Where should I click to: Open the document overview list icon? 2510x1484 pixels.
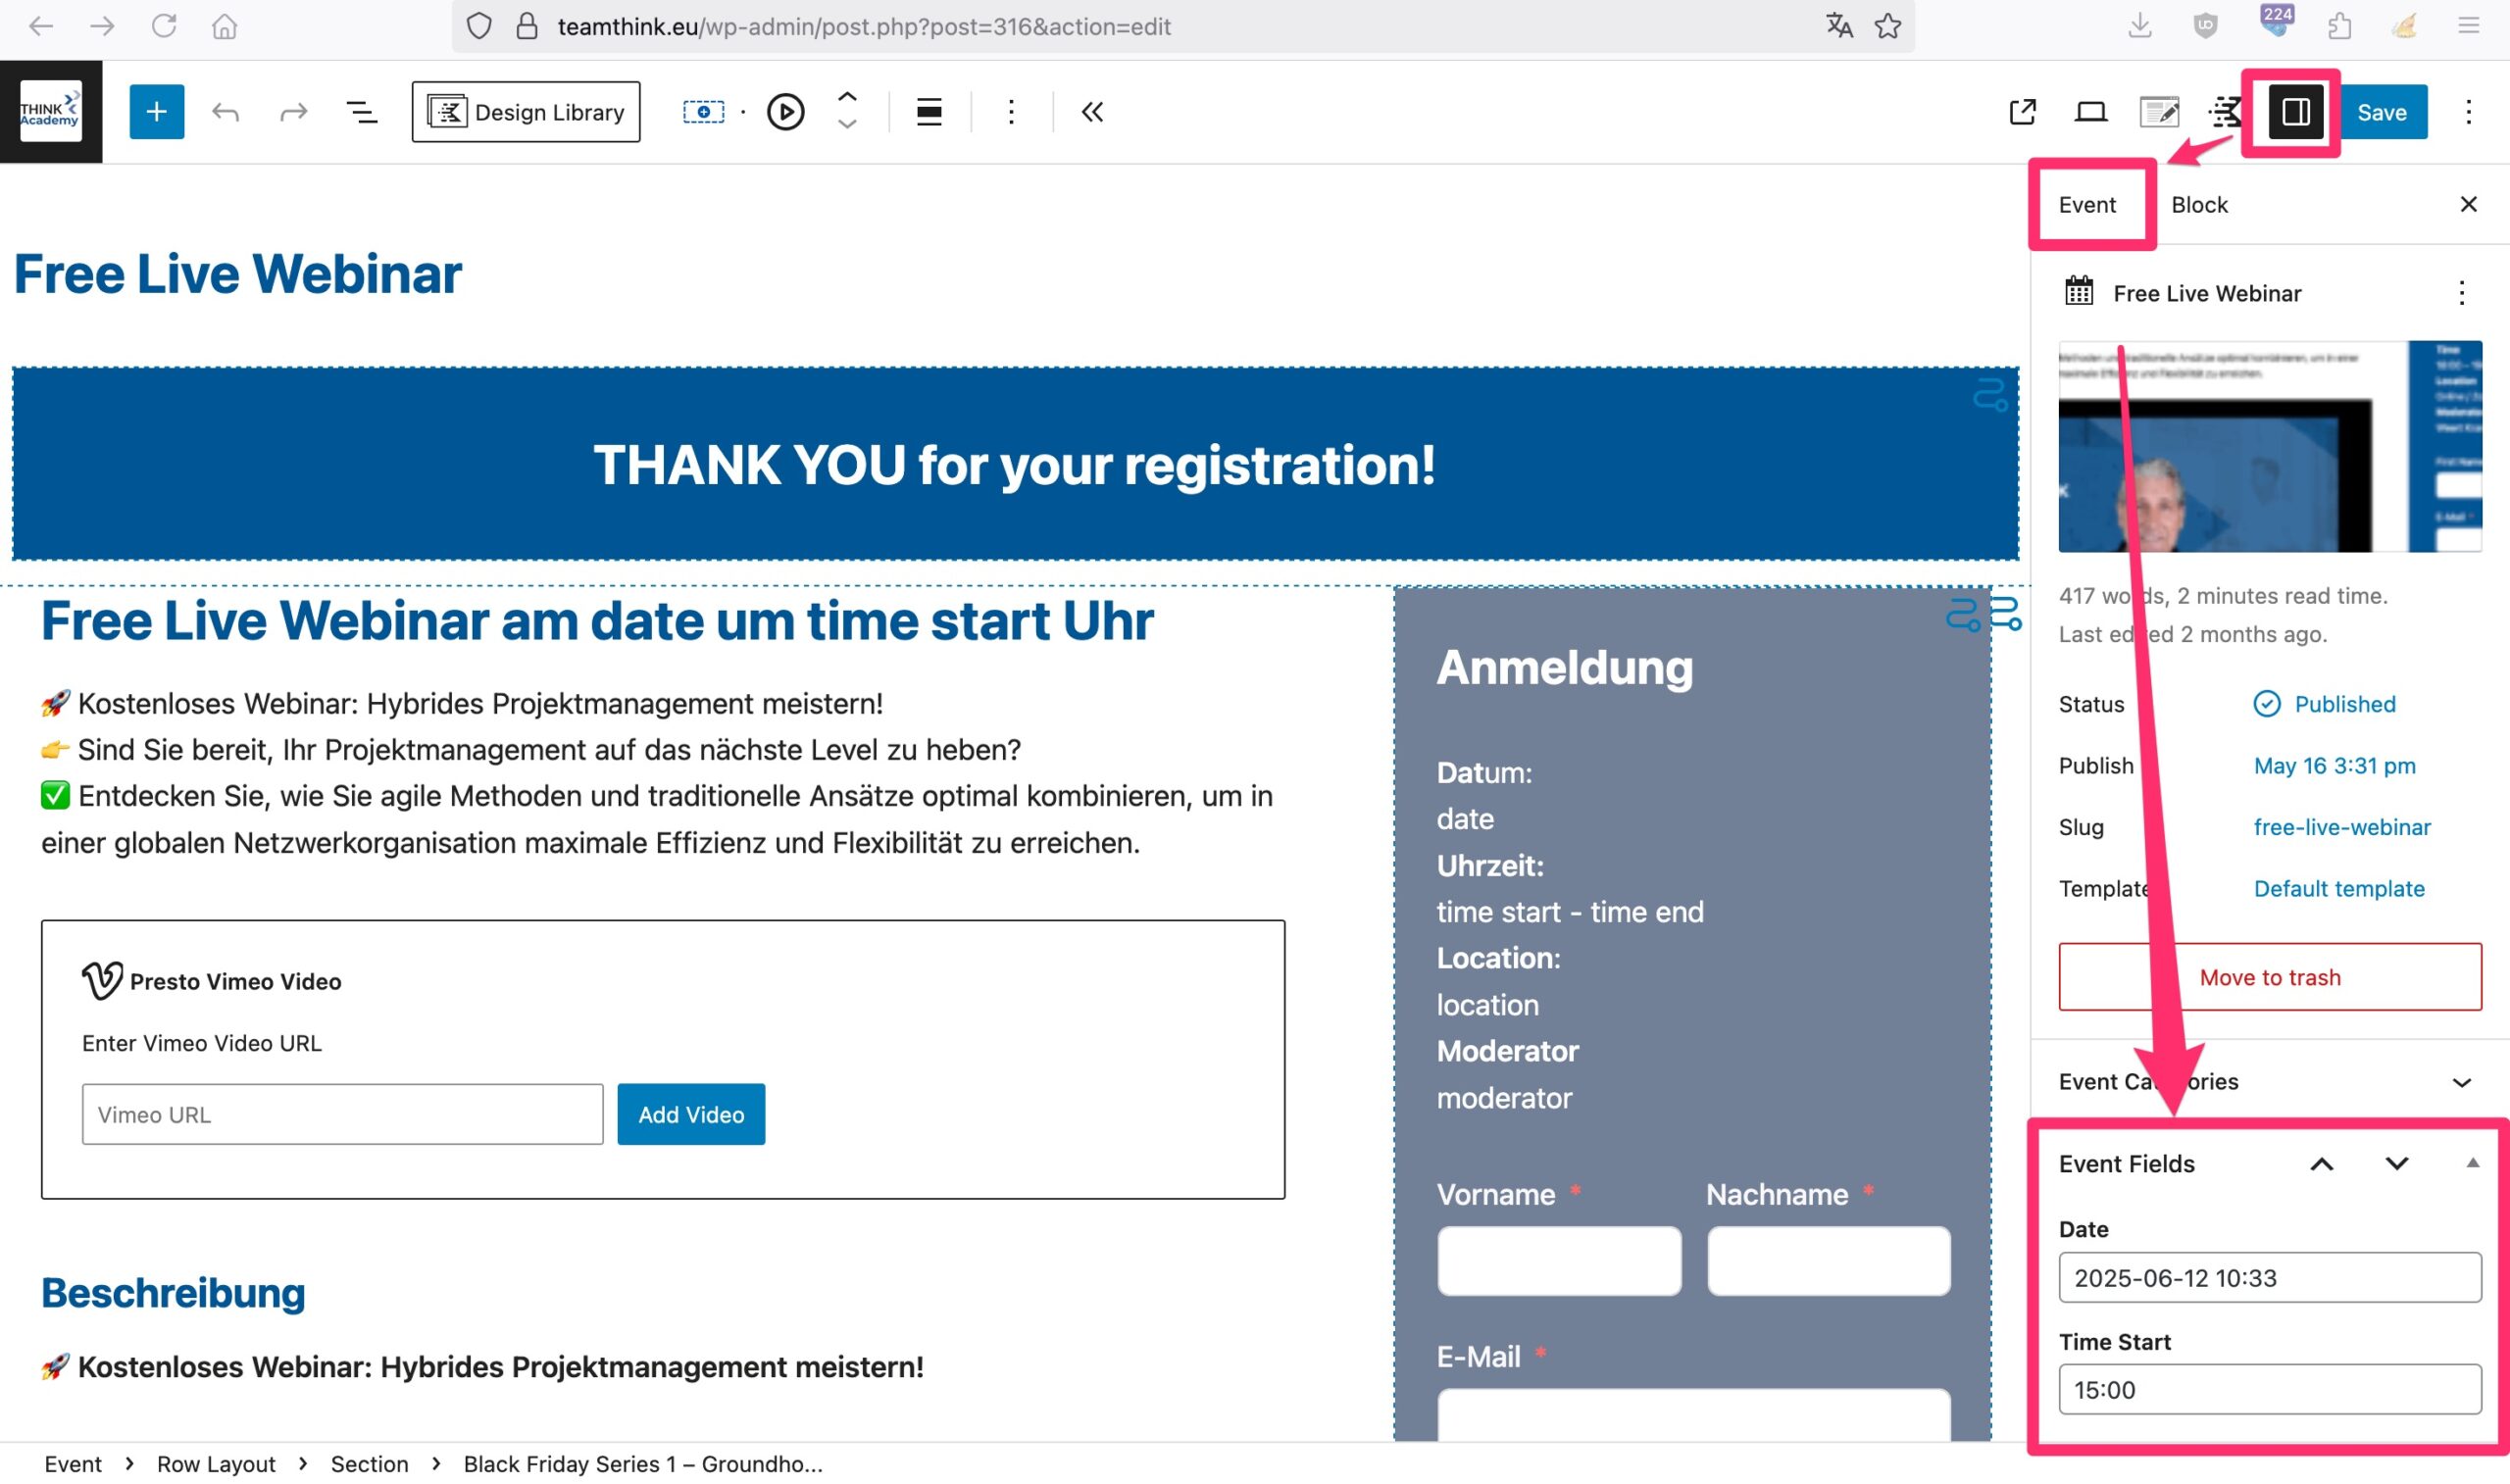pos(361,111)
